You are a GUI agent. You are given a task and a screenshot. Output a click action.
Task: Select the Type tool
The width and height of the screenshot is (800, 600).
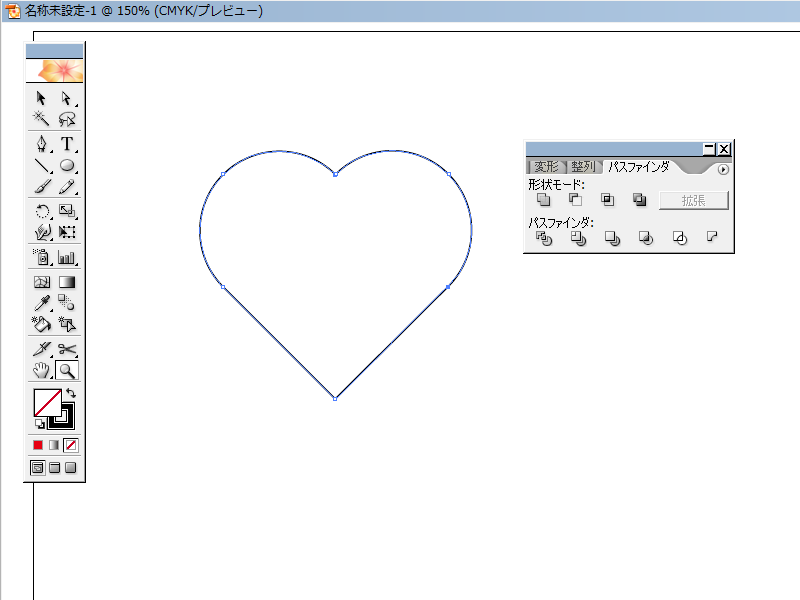[66, 141]
